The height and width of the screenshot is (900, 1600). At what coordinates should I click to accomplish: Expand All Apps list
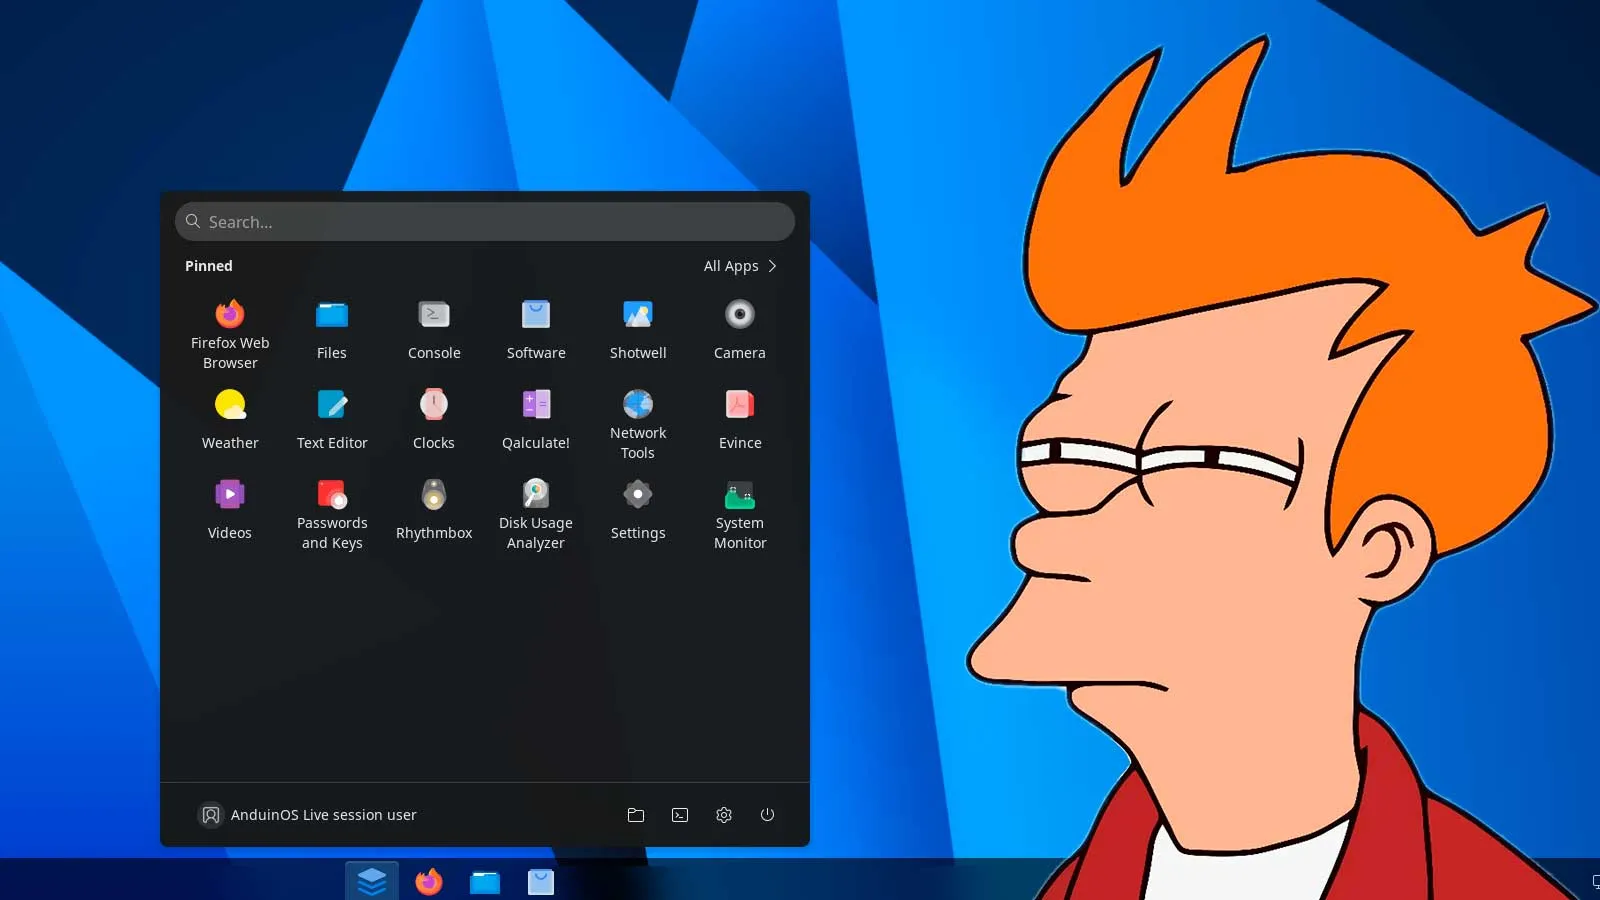pyautogui.click(x=740, y=266)
